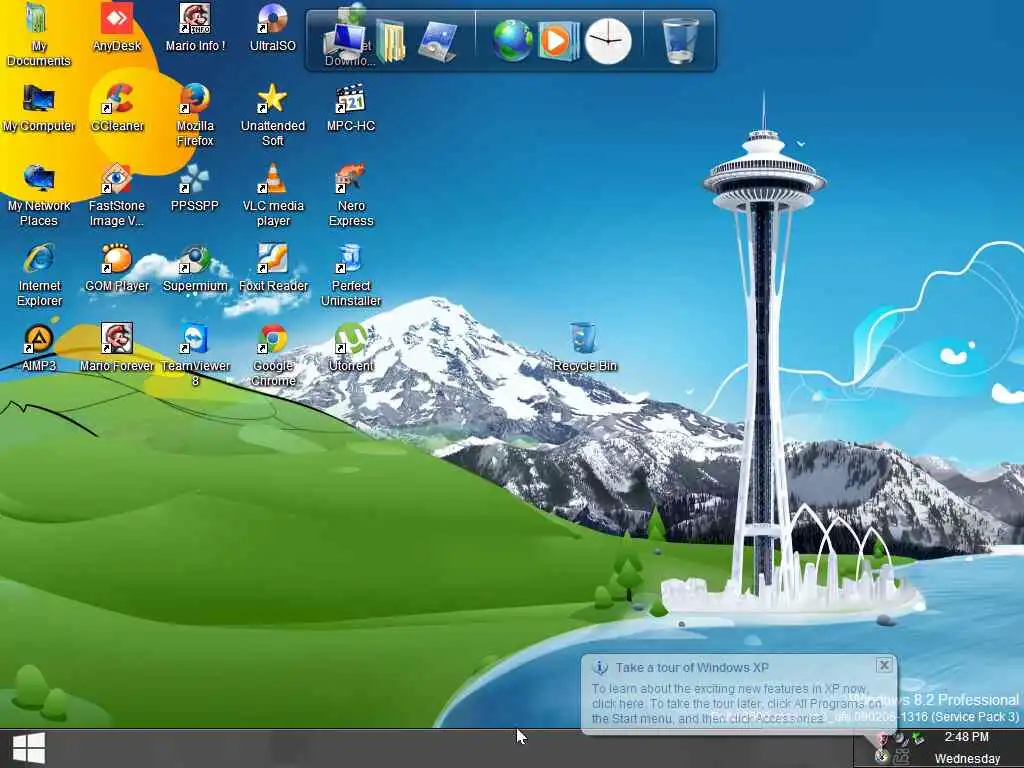Open the AIMP3 music player
This screenshot has width=1024, height=768.
pyautogui.click(x=38, y=348)
